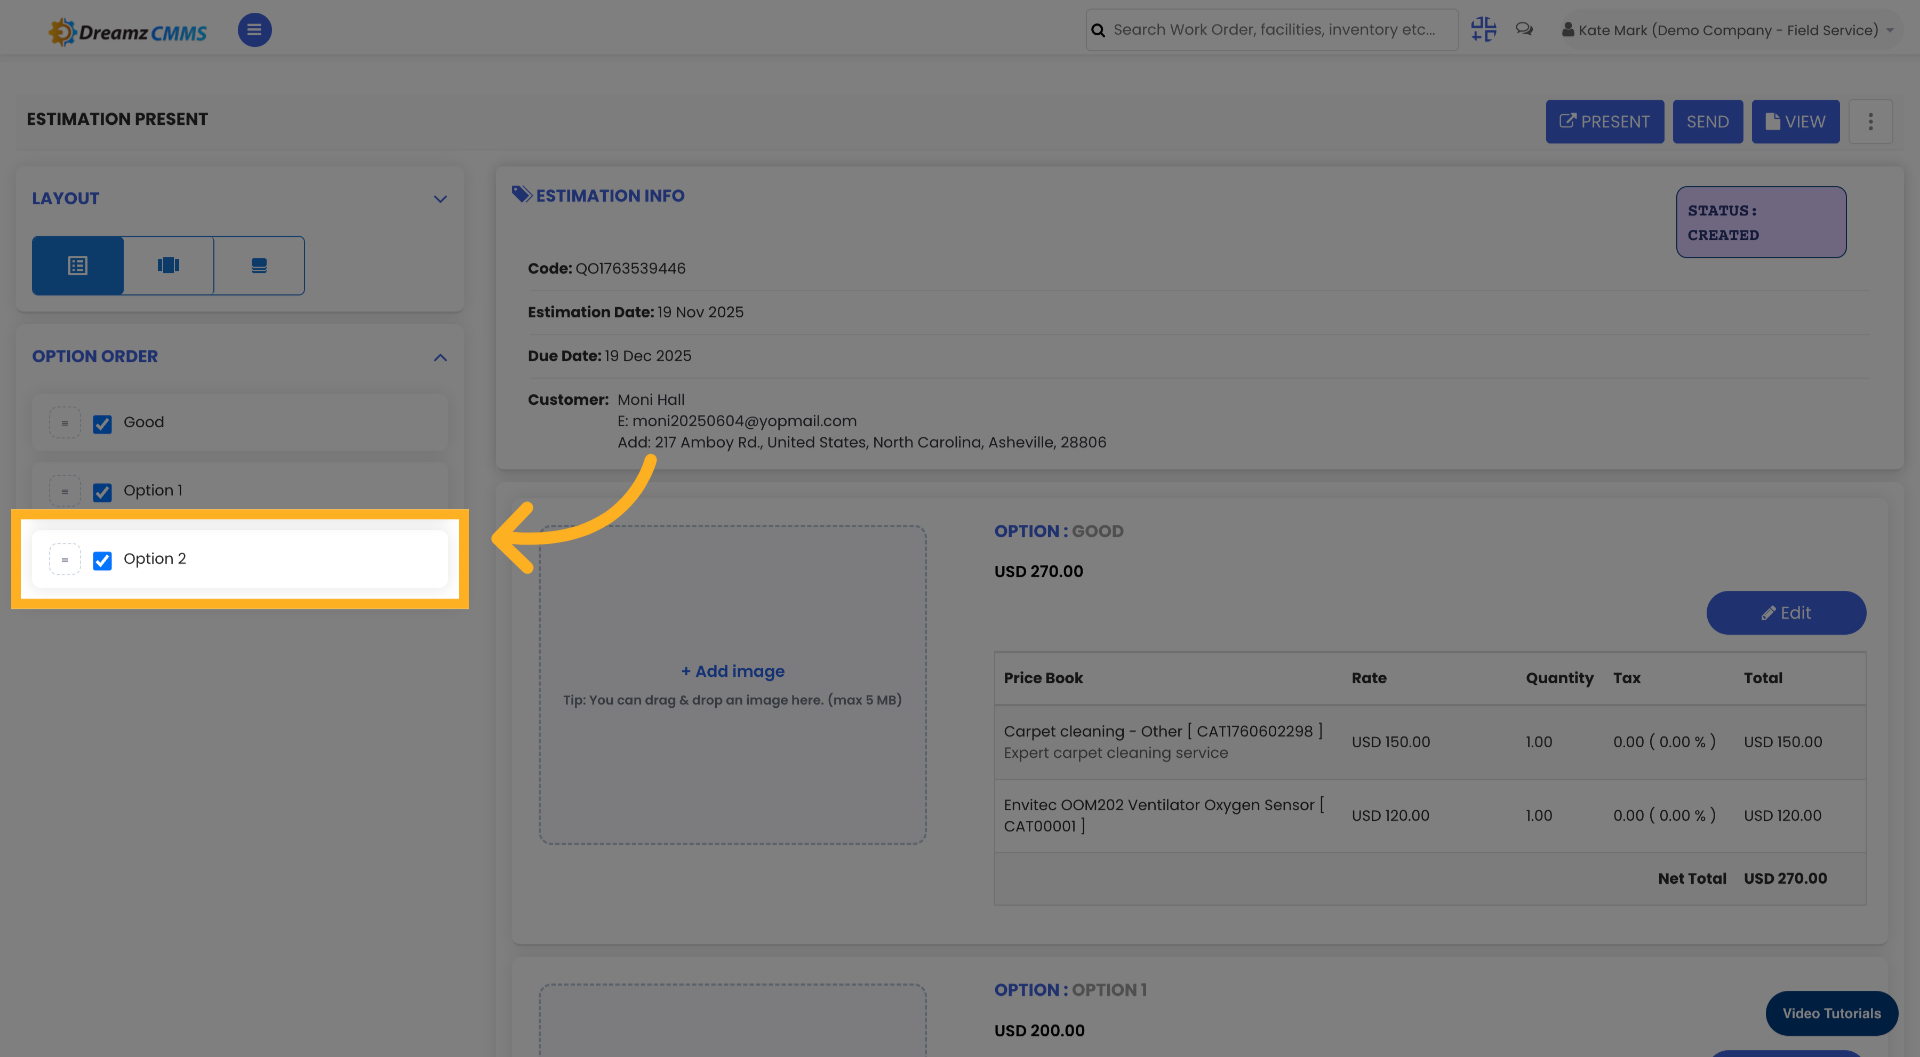The height and width of the screenshot is (1057, 1920).
Task: Click Net Total USD 270.00 value
Action: (1785, 878)
